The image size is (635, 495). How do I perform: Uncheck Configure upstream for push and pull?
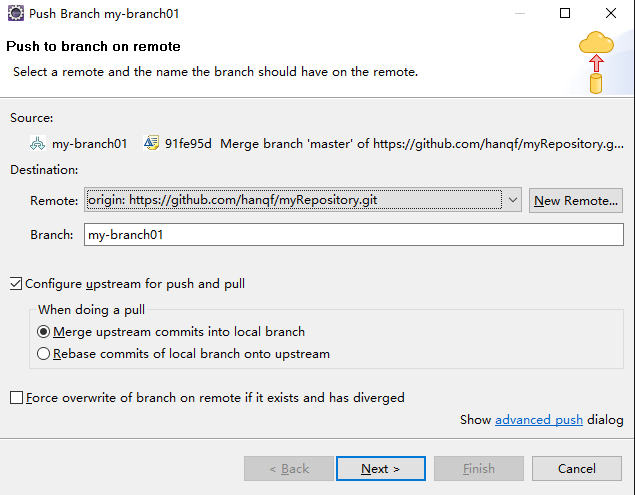[x=16, y=284]
